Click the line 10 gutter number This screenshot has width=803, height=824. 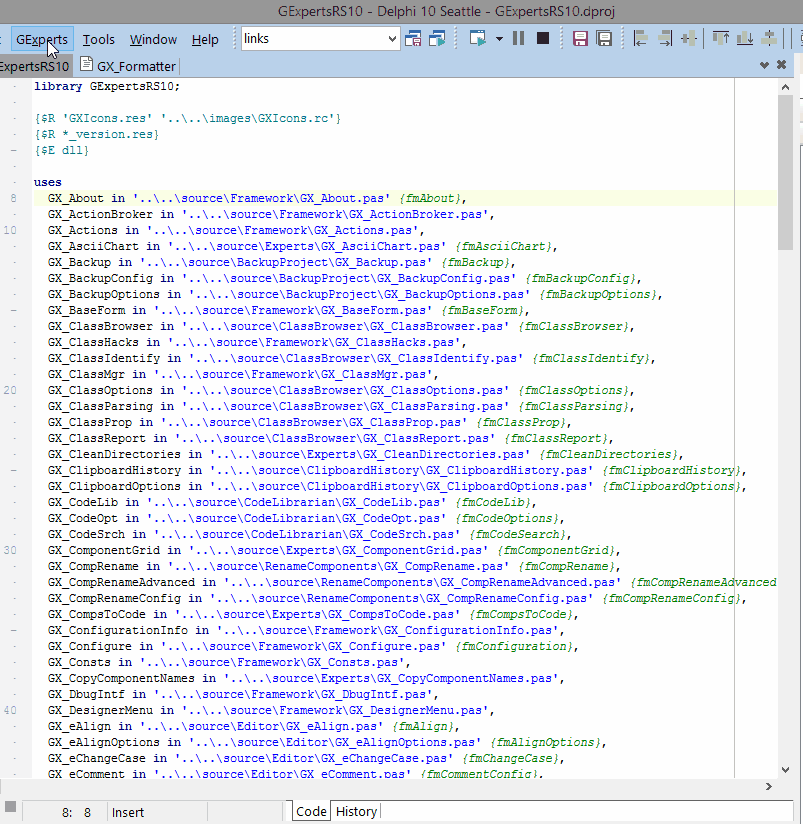10,230
